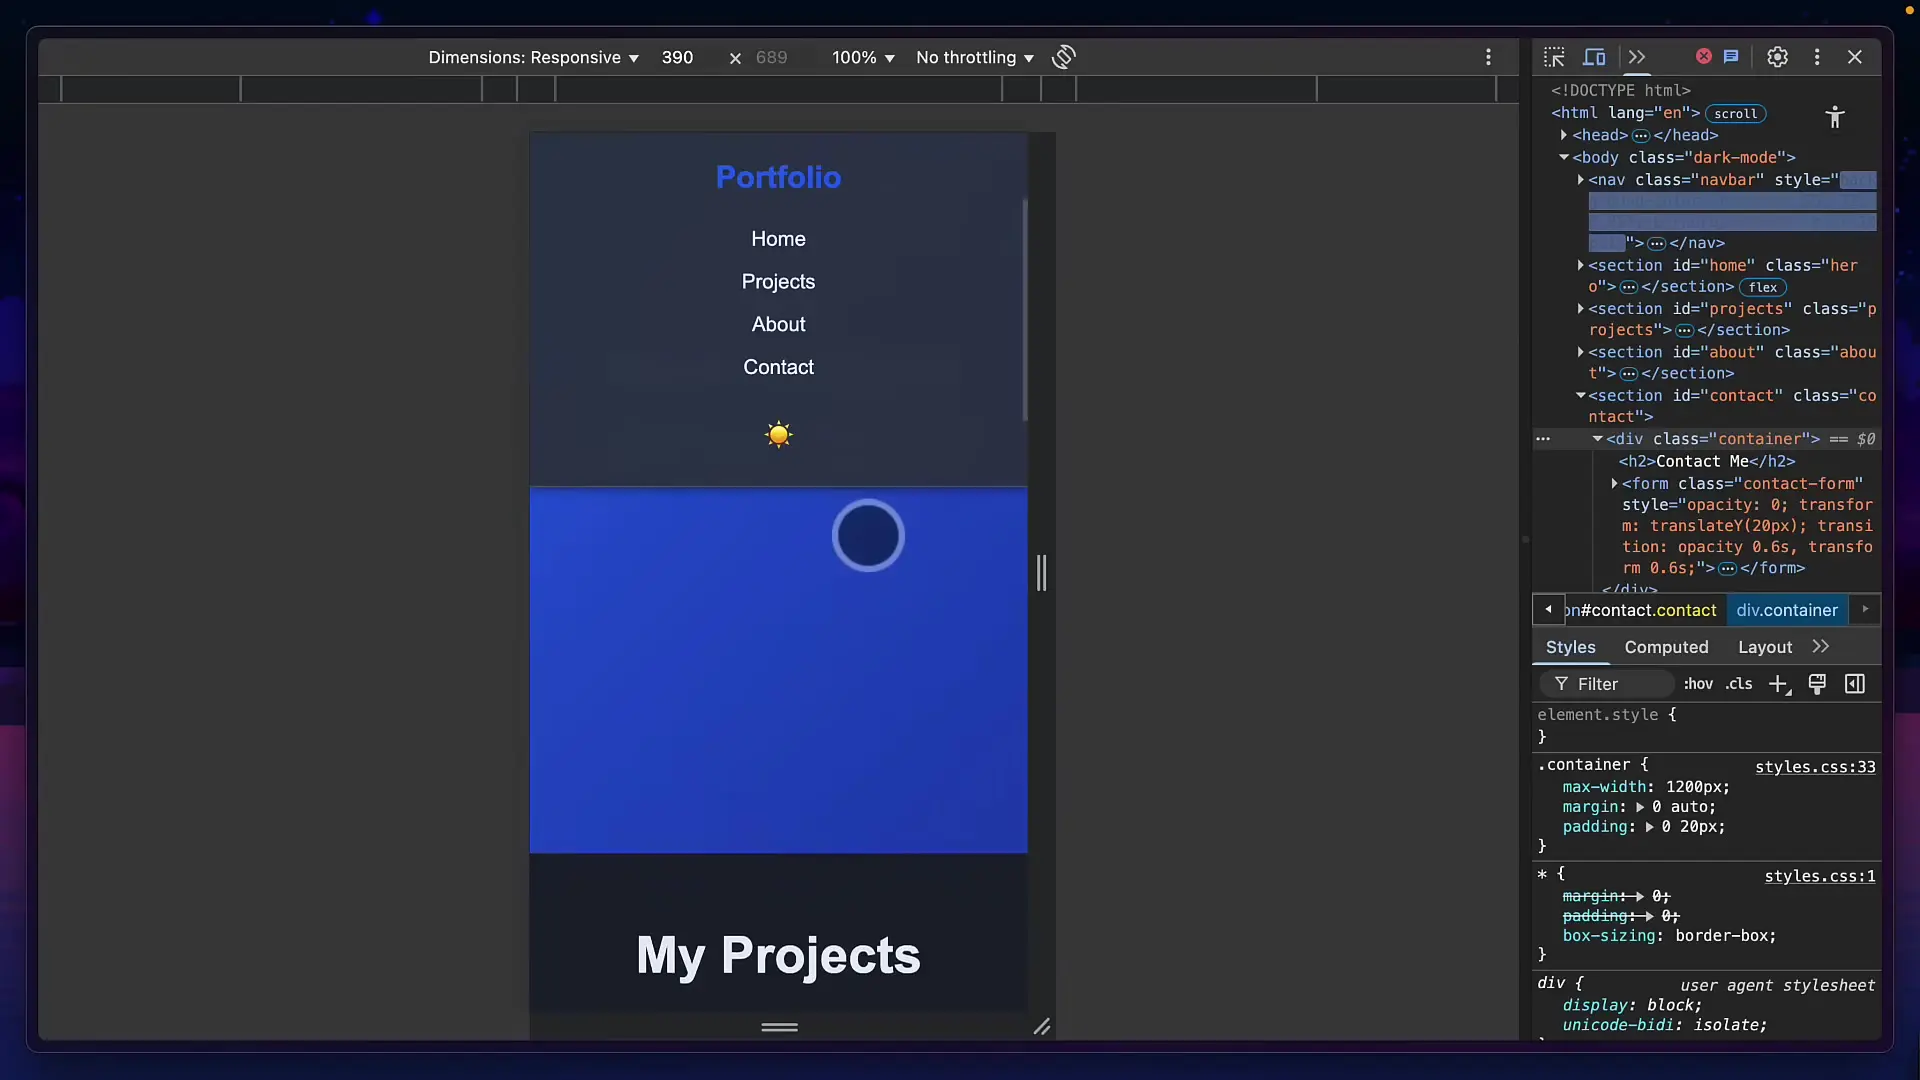Open more DevTools tabs chevron
The width and height of the screenshot is (1920, 1080).
1637,57
